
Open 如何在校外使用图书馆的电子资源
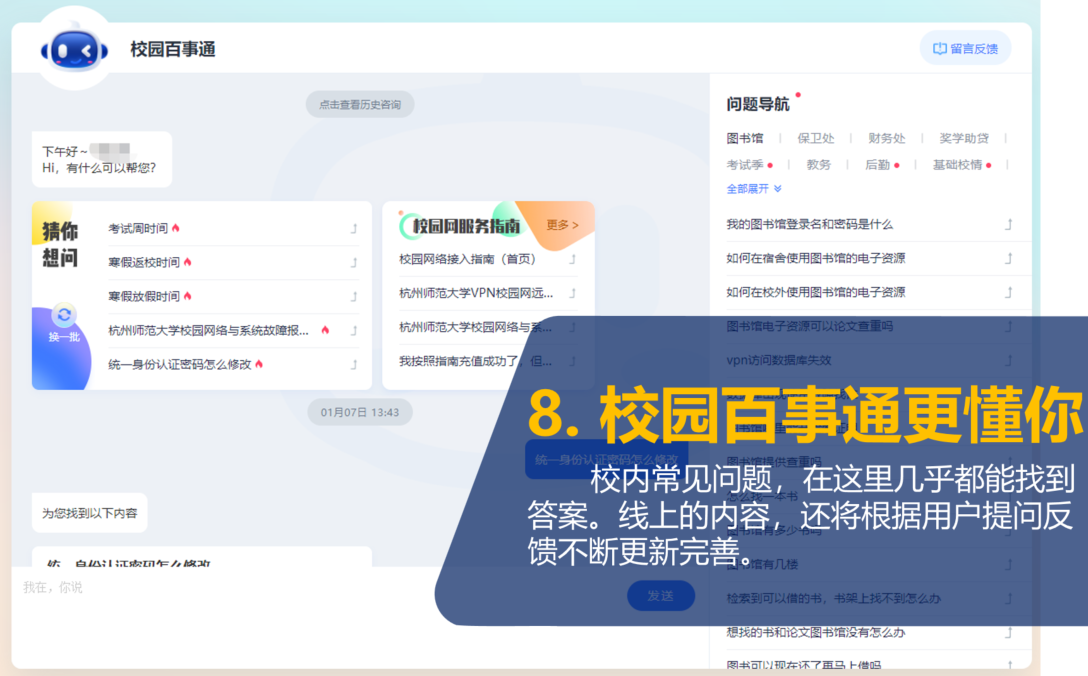point(815,292)
